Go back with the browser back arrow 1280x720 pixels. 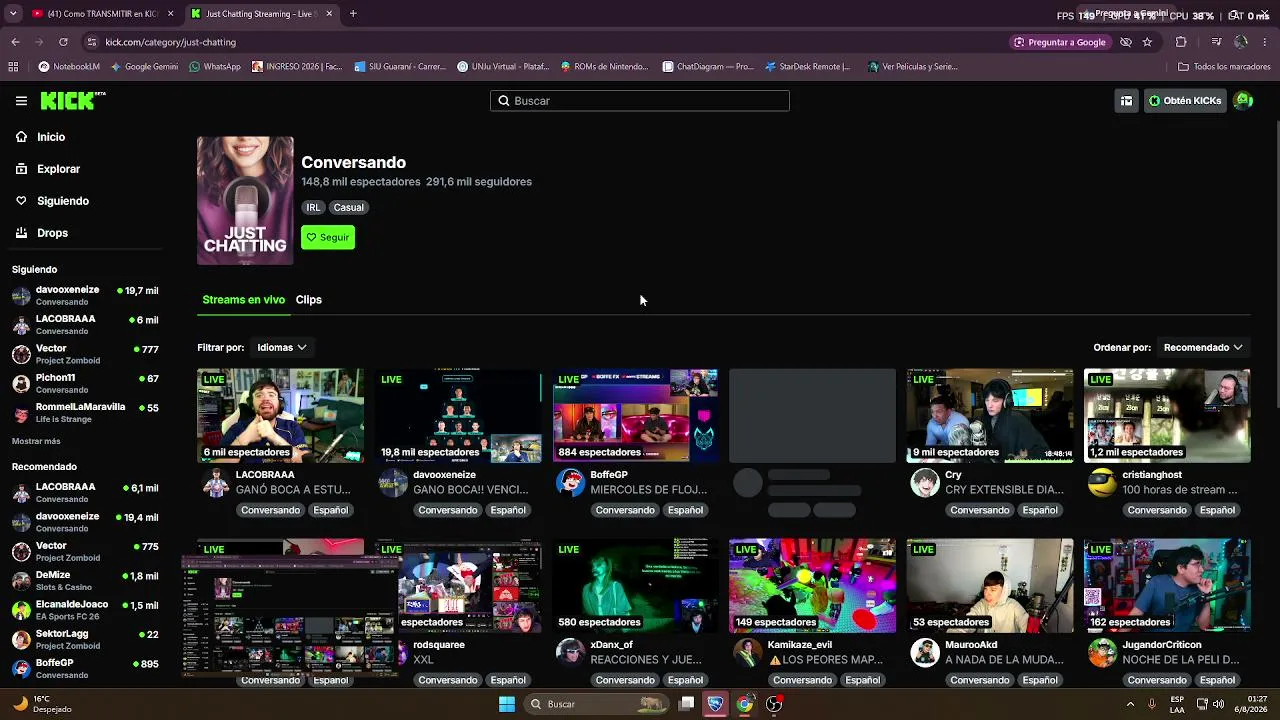pos(15,42)
